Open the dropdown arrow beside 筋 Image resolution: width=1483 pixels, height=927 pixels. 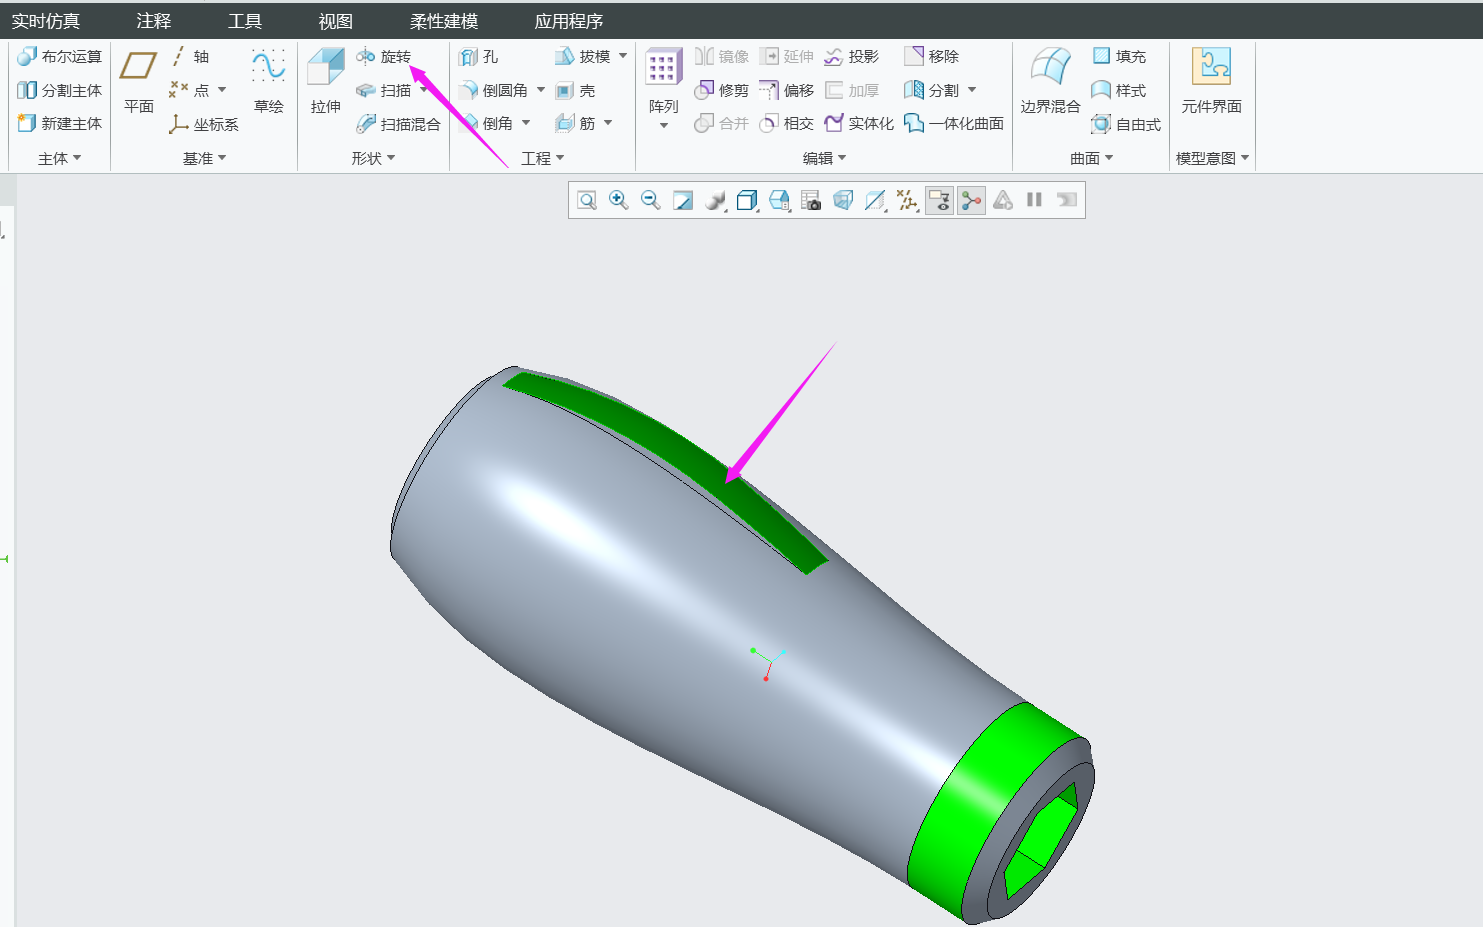coord(608,123)
